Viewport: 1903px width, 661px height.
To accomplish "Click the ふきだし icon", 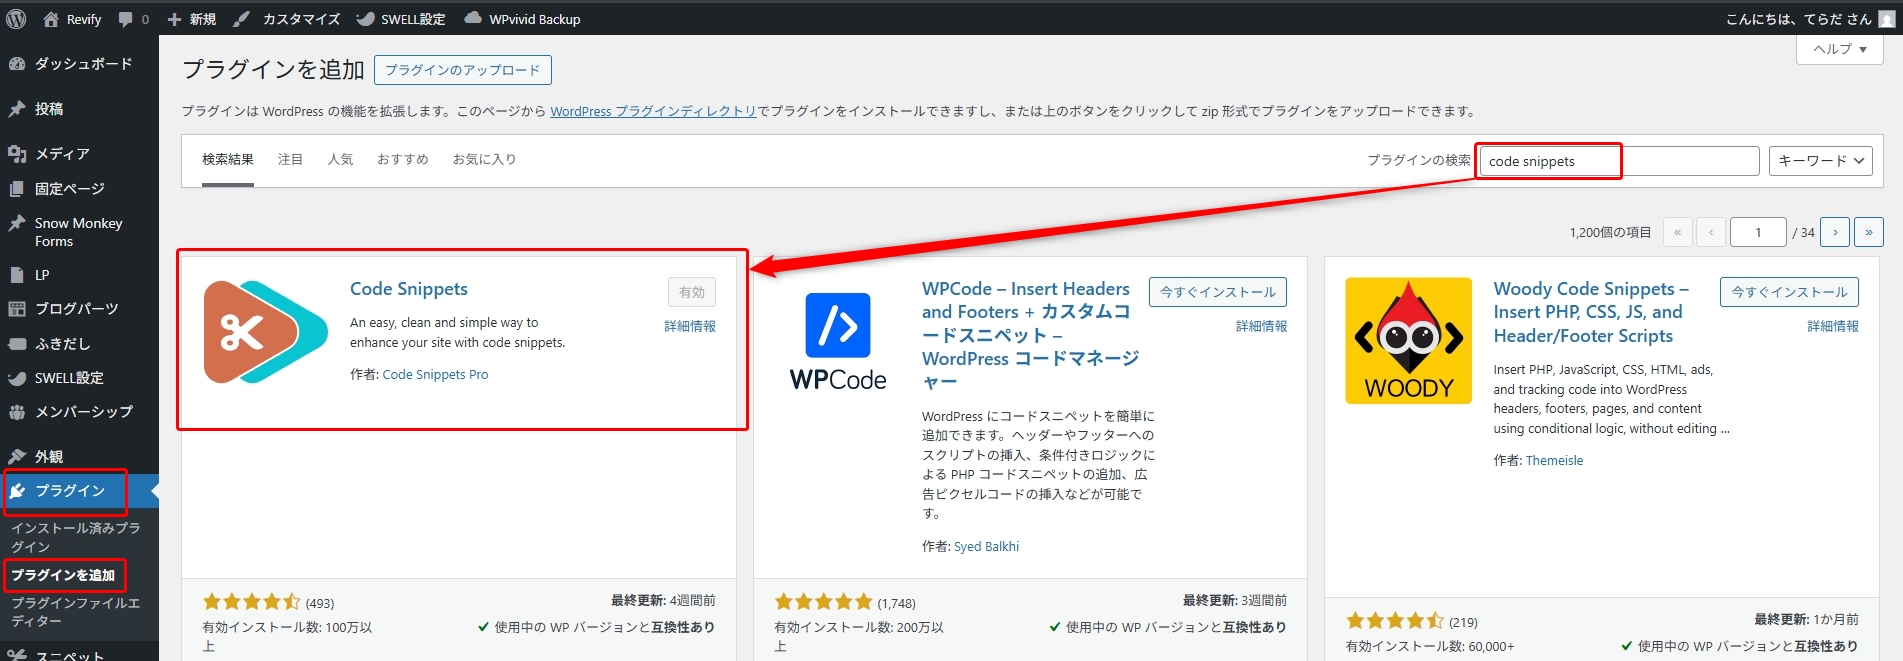I will (x=17, y=344).
